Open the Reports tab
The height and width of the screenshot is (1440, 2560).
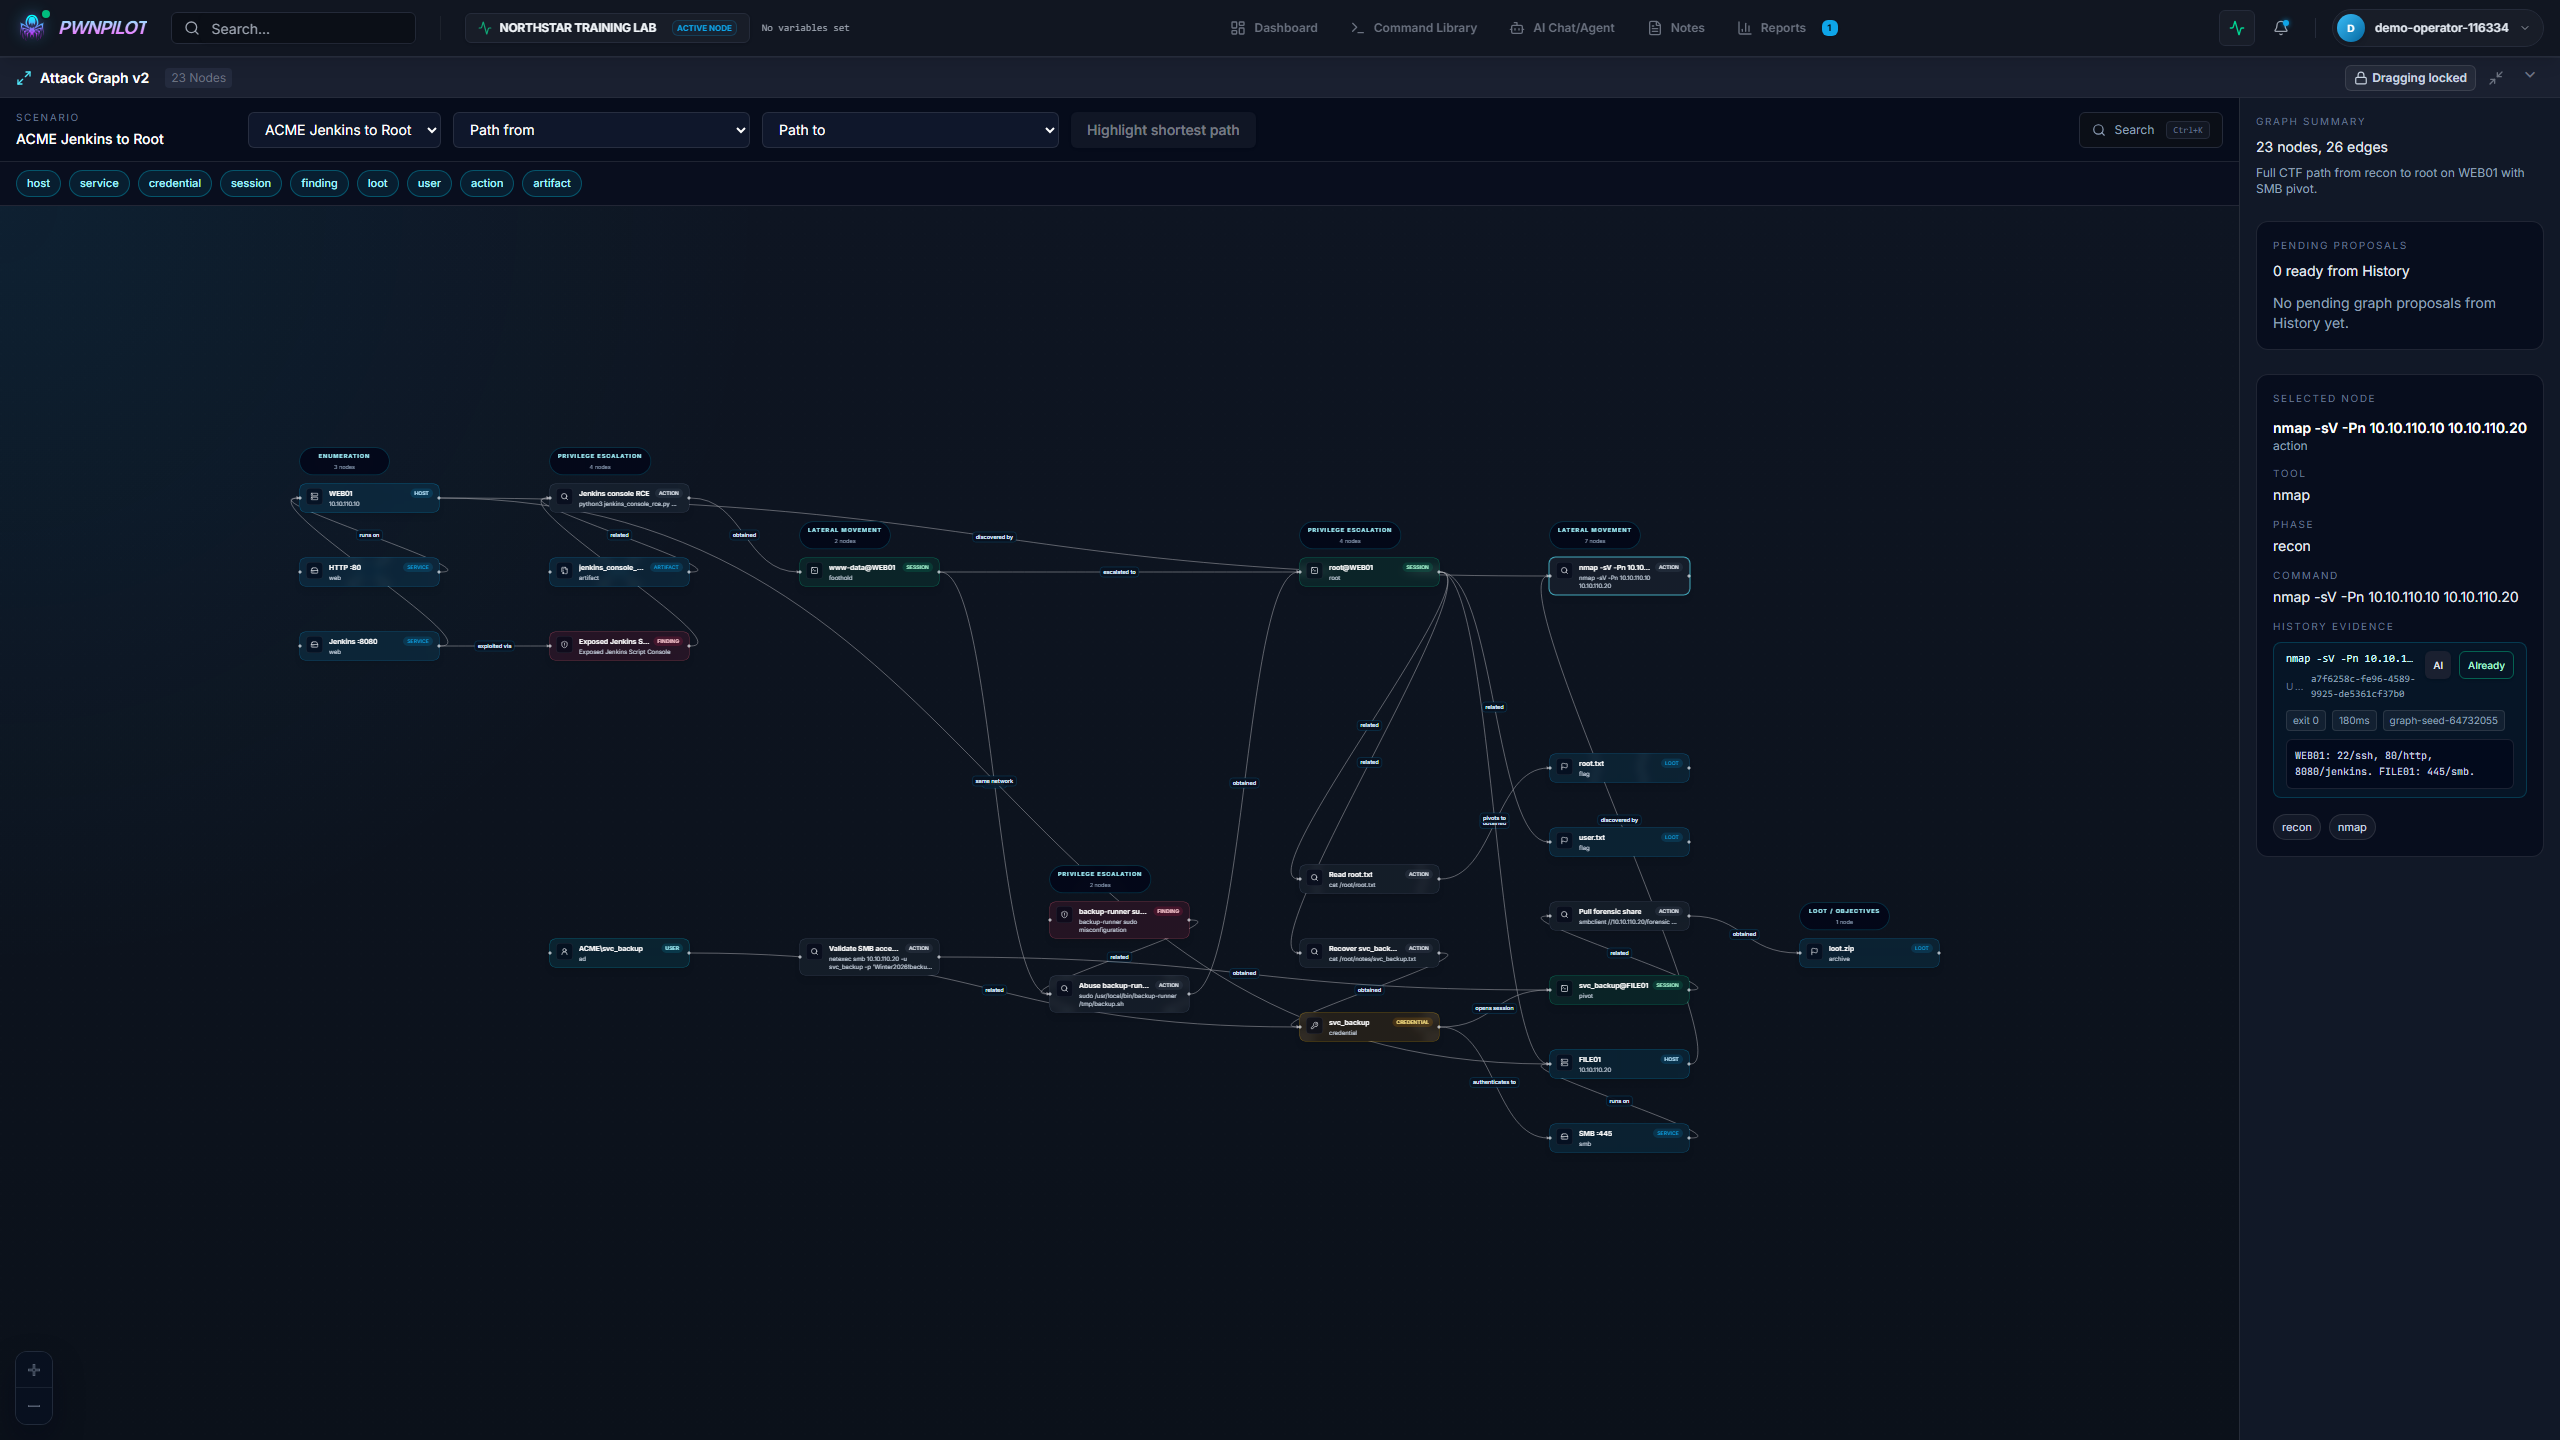pos(1787,28)
